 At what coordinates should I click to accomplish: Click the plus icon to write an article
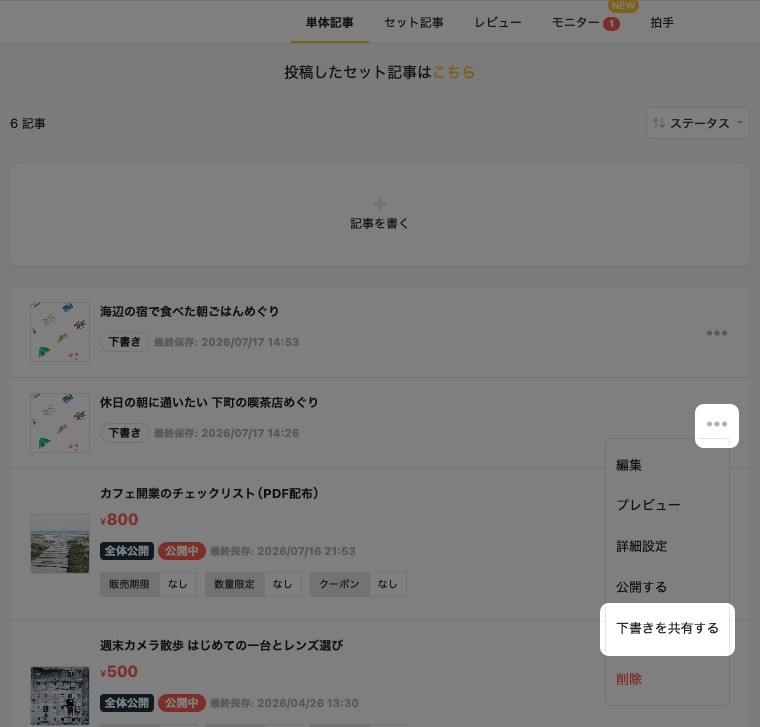tap(380, 204)
